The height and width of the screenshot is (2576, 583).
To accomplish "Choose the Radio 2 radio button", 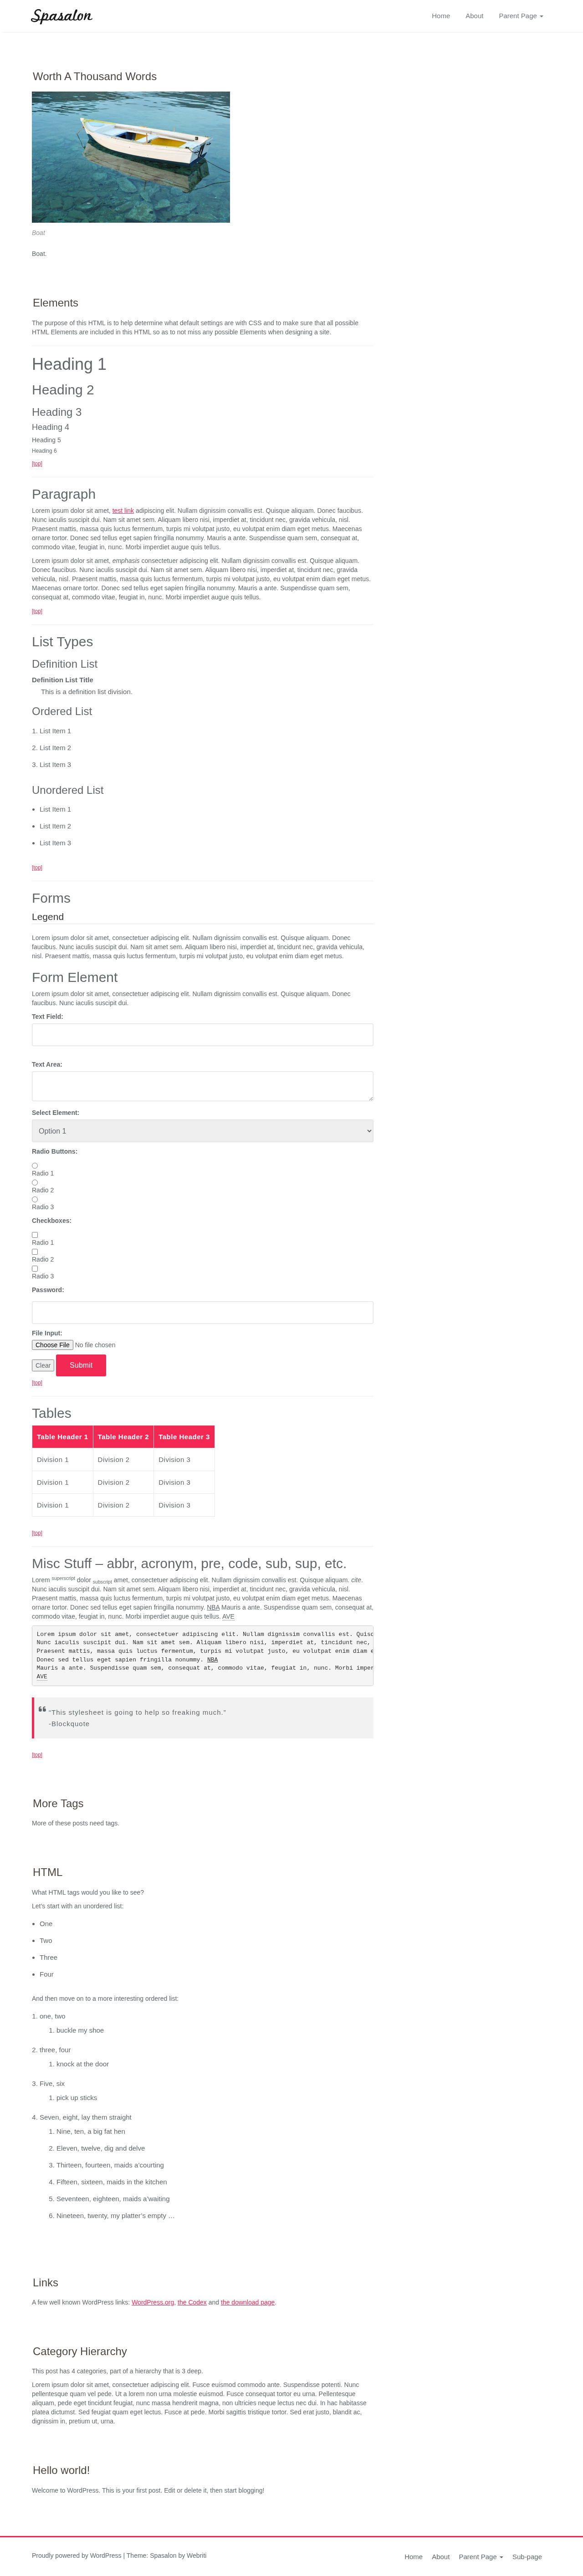I will coord(35,1183).
